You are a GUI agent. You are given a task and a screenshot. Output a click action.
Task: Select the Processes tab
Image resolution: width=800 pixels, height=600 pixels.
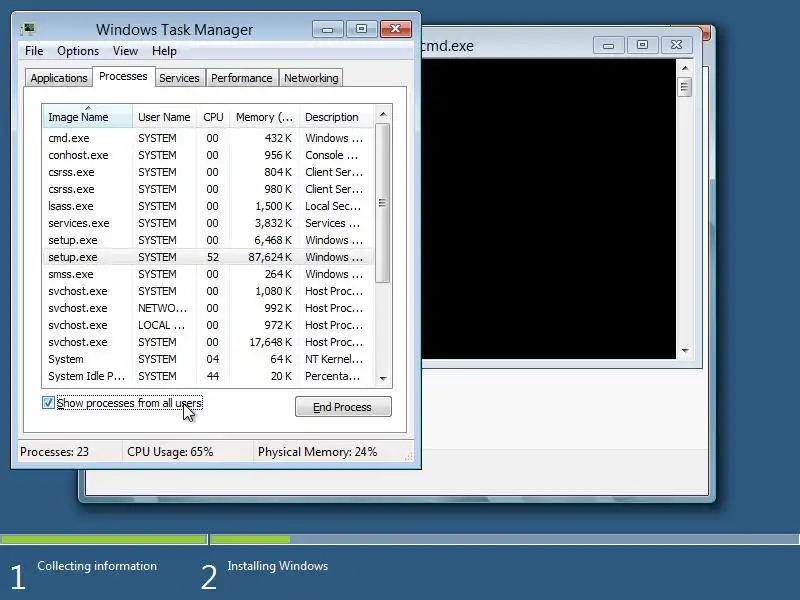click(123, 77)
